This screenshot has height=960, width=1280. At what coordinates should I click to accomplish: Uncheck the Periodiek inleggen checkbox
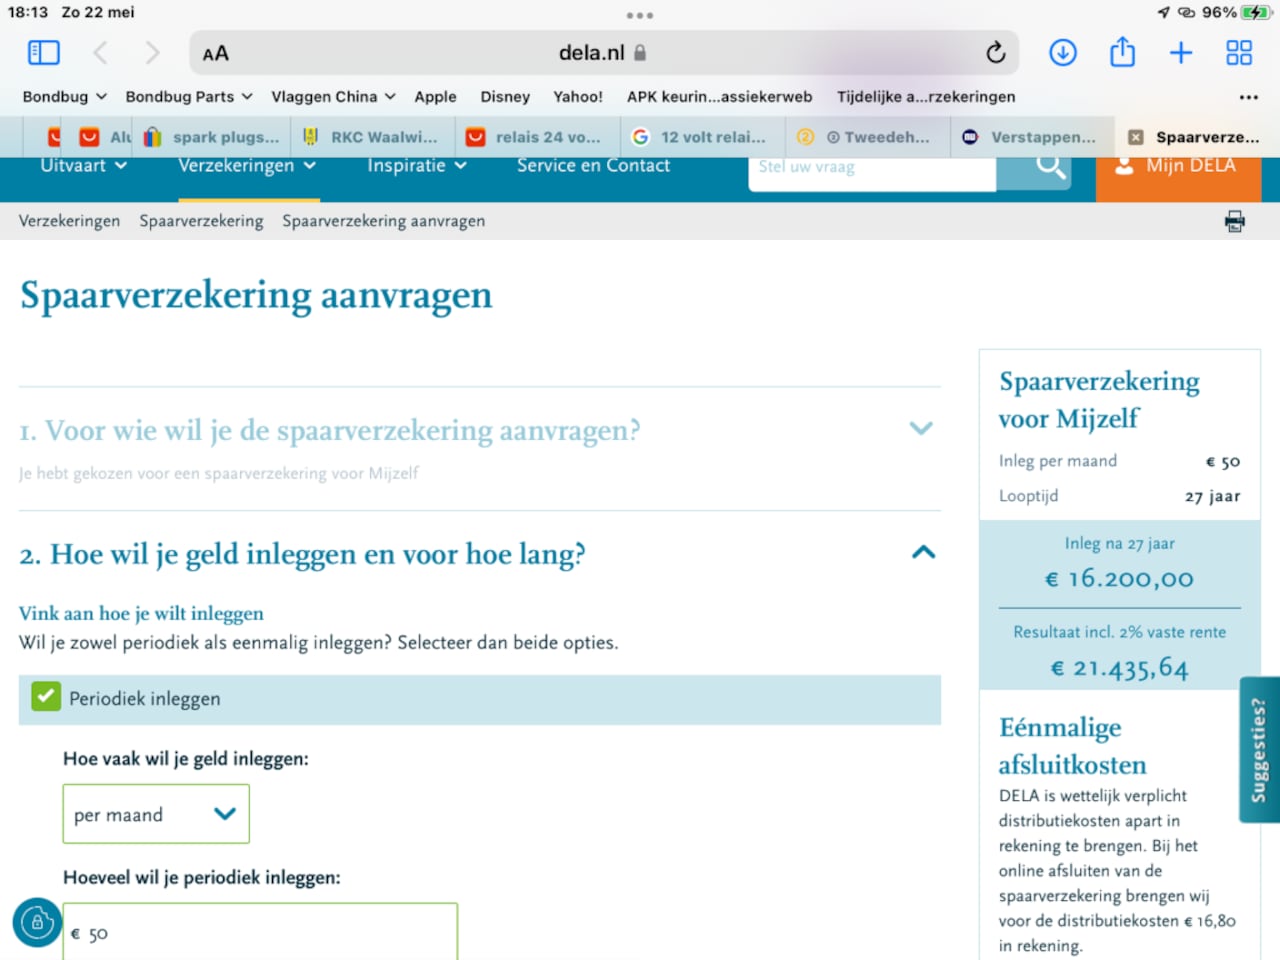click(46, 697)
